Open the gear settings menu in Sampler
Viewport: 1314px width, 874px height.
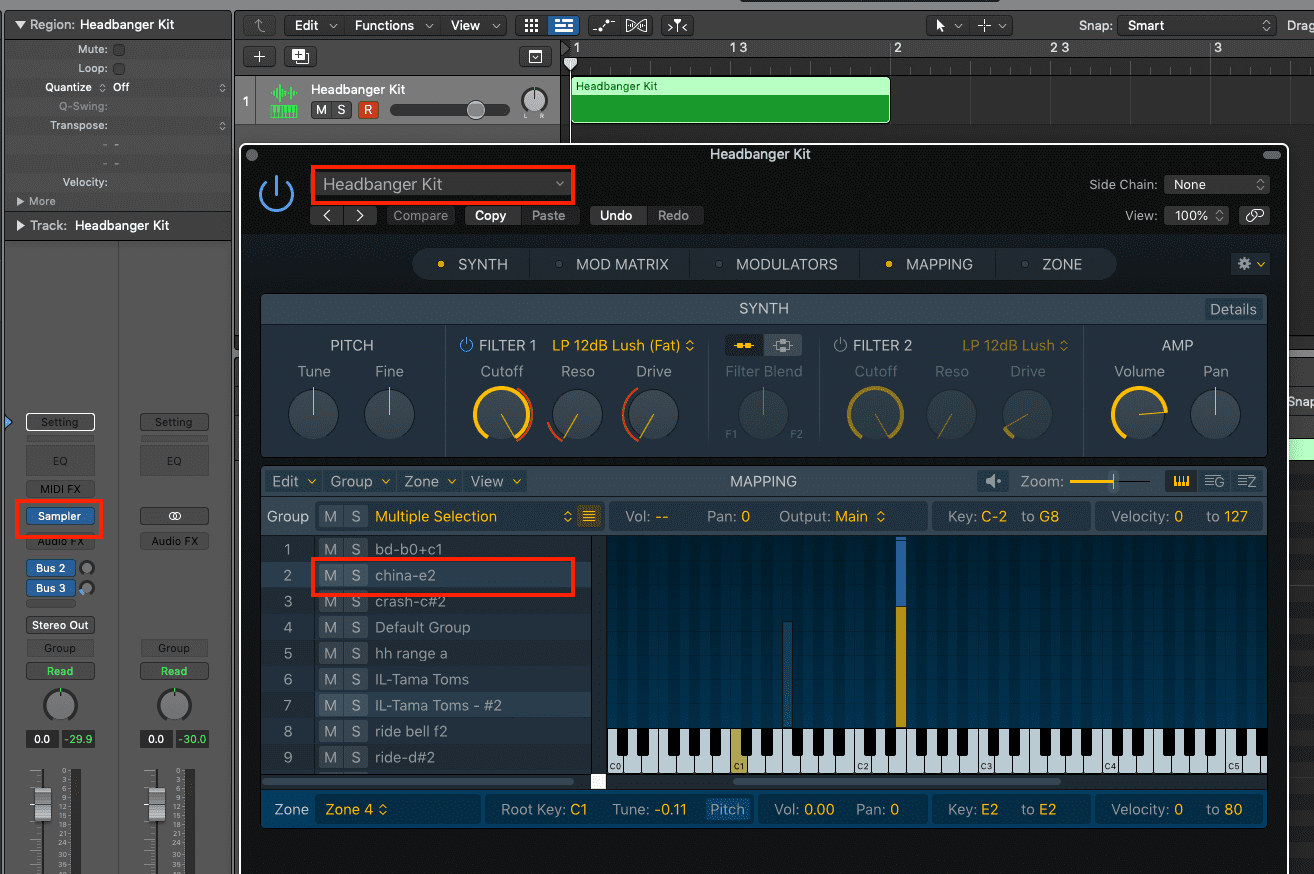(1251, 264)
